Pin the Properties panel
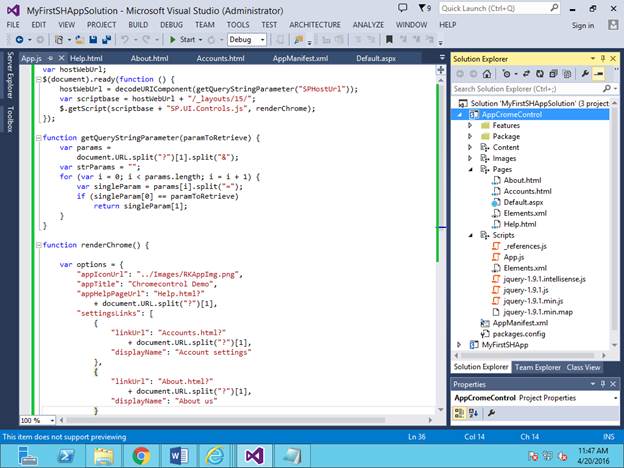Viewport: 624px width, 468px height. (x=603, y=384)
